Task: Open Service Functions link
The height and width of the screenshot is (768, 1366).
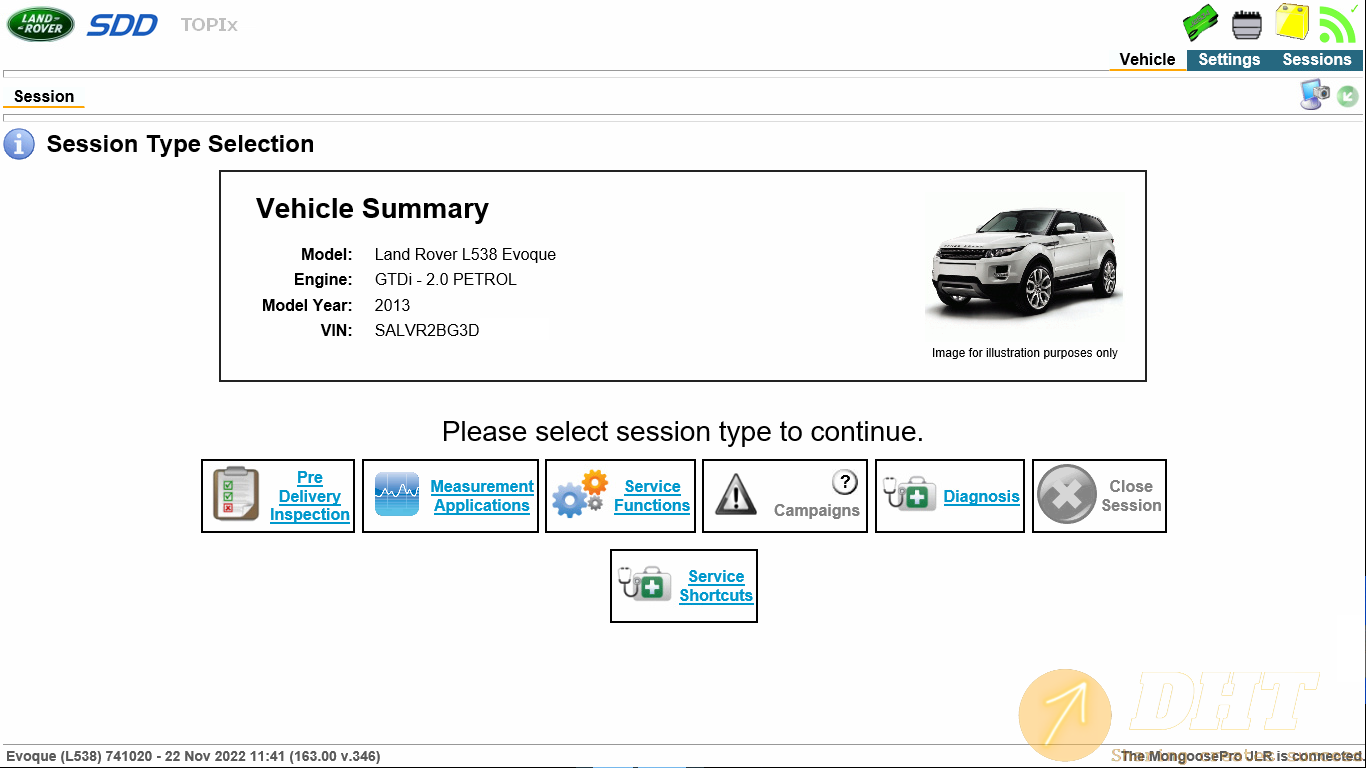Action: pos(652,496)
